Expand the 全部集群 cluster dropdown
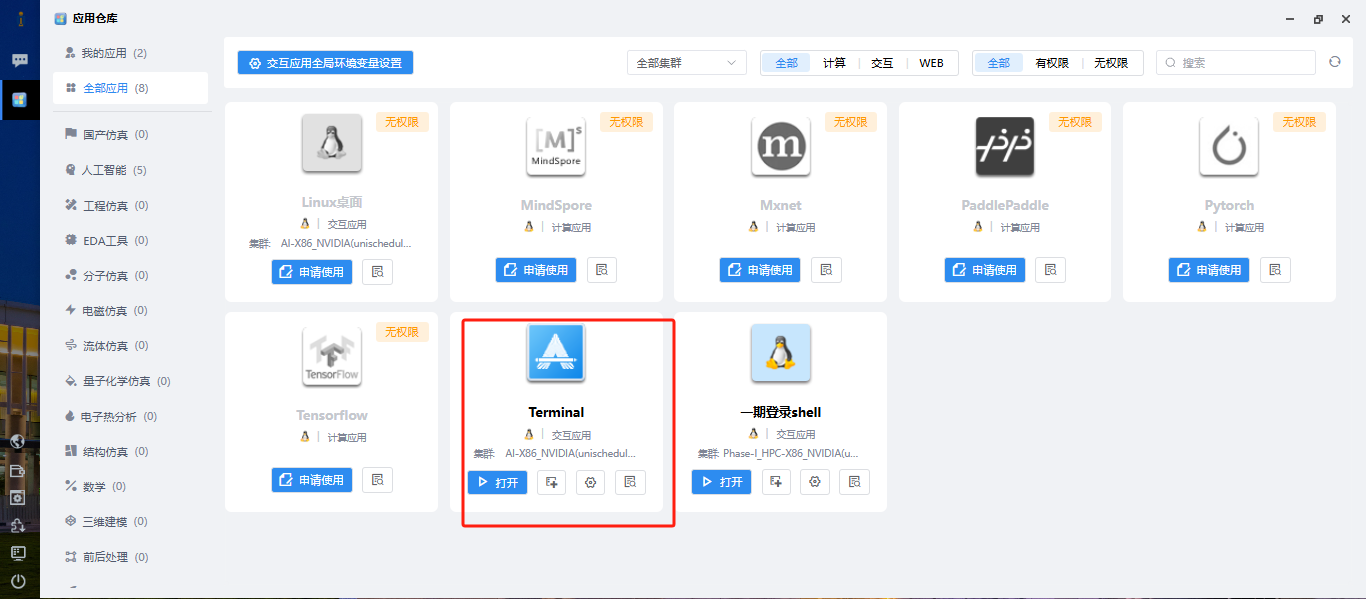 [686, 63]
